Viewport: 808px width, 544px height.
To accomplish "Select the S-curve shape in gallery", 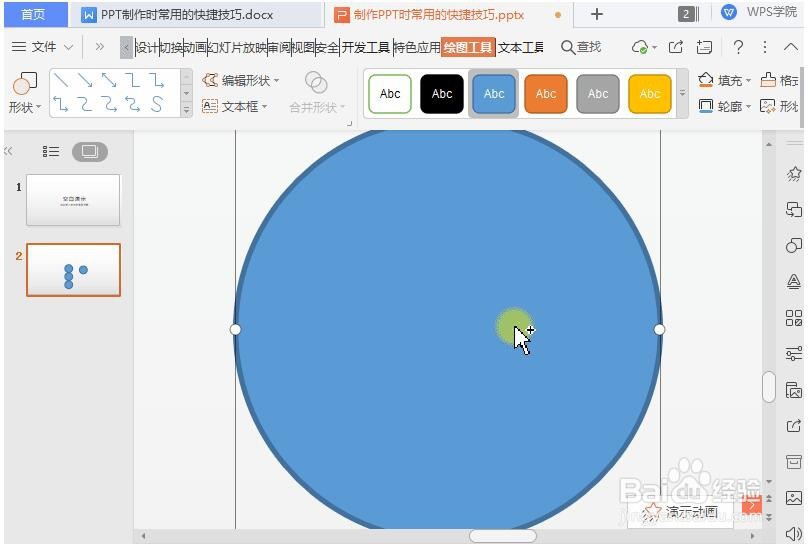I will click(x=157, y=105).
